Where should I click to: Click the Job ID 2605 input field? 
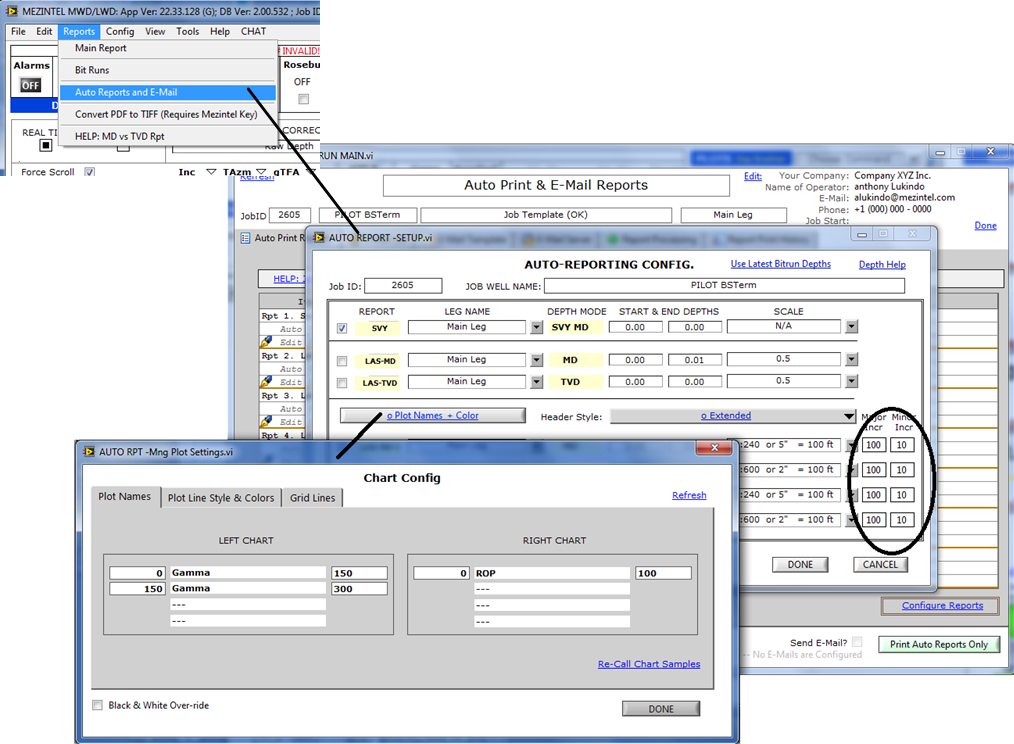pyautogui.click(x=403, y=285)
